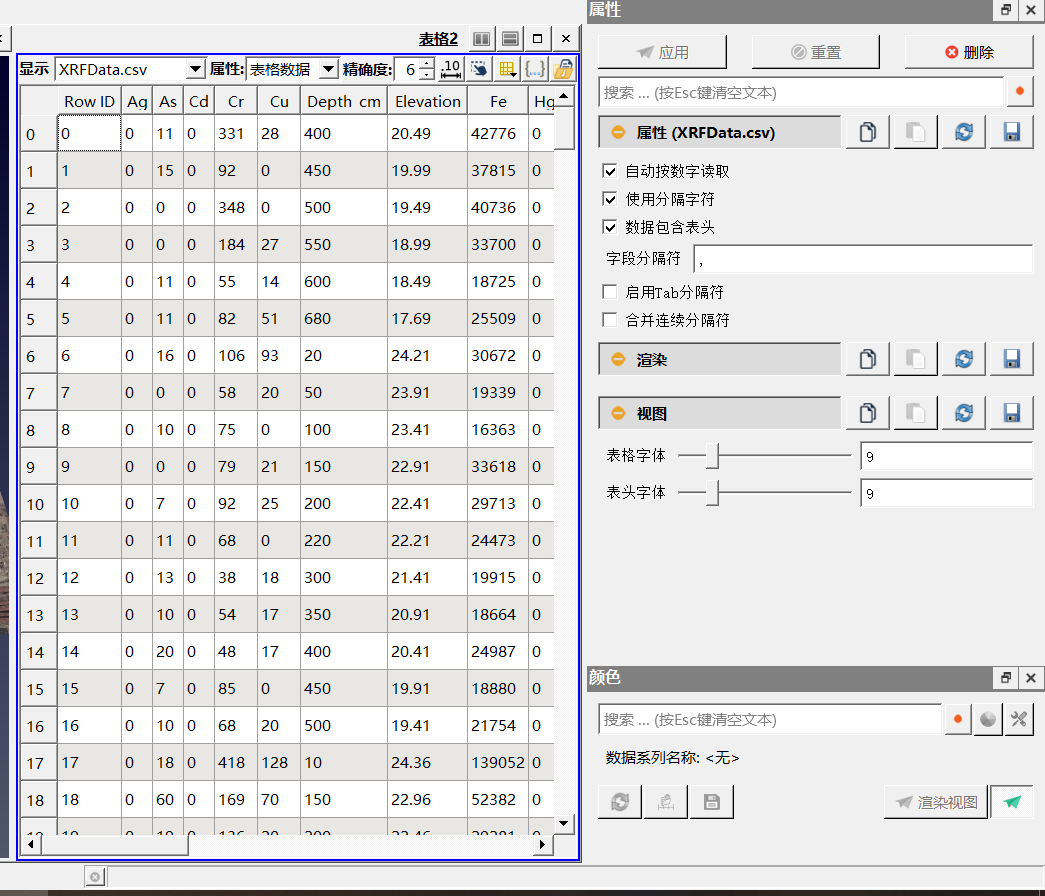Reset the 属性 (XRFData.csv) section to defaults

click(x=964, y=132)
